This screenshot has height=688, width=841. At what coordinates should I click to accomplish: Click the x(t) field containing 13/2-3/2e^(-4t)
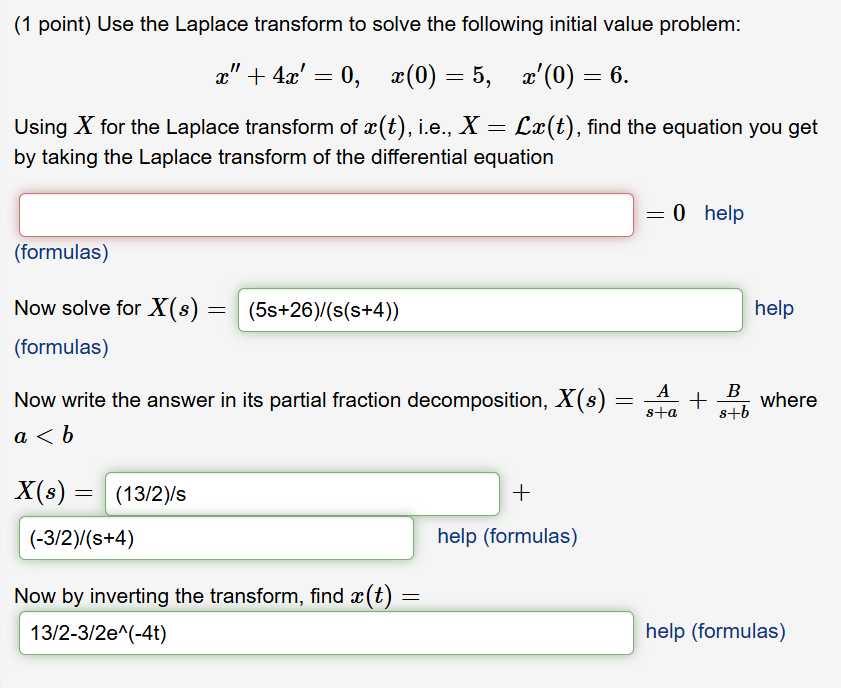[x=325, y=632]
